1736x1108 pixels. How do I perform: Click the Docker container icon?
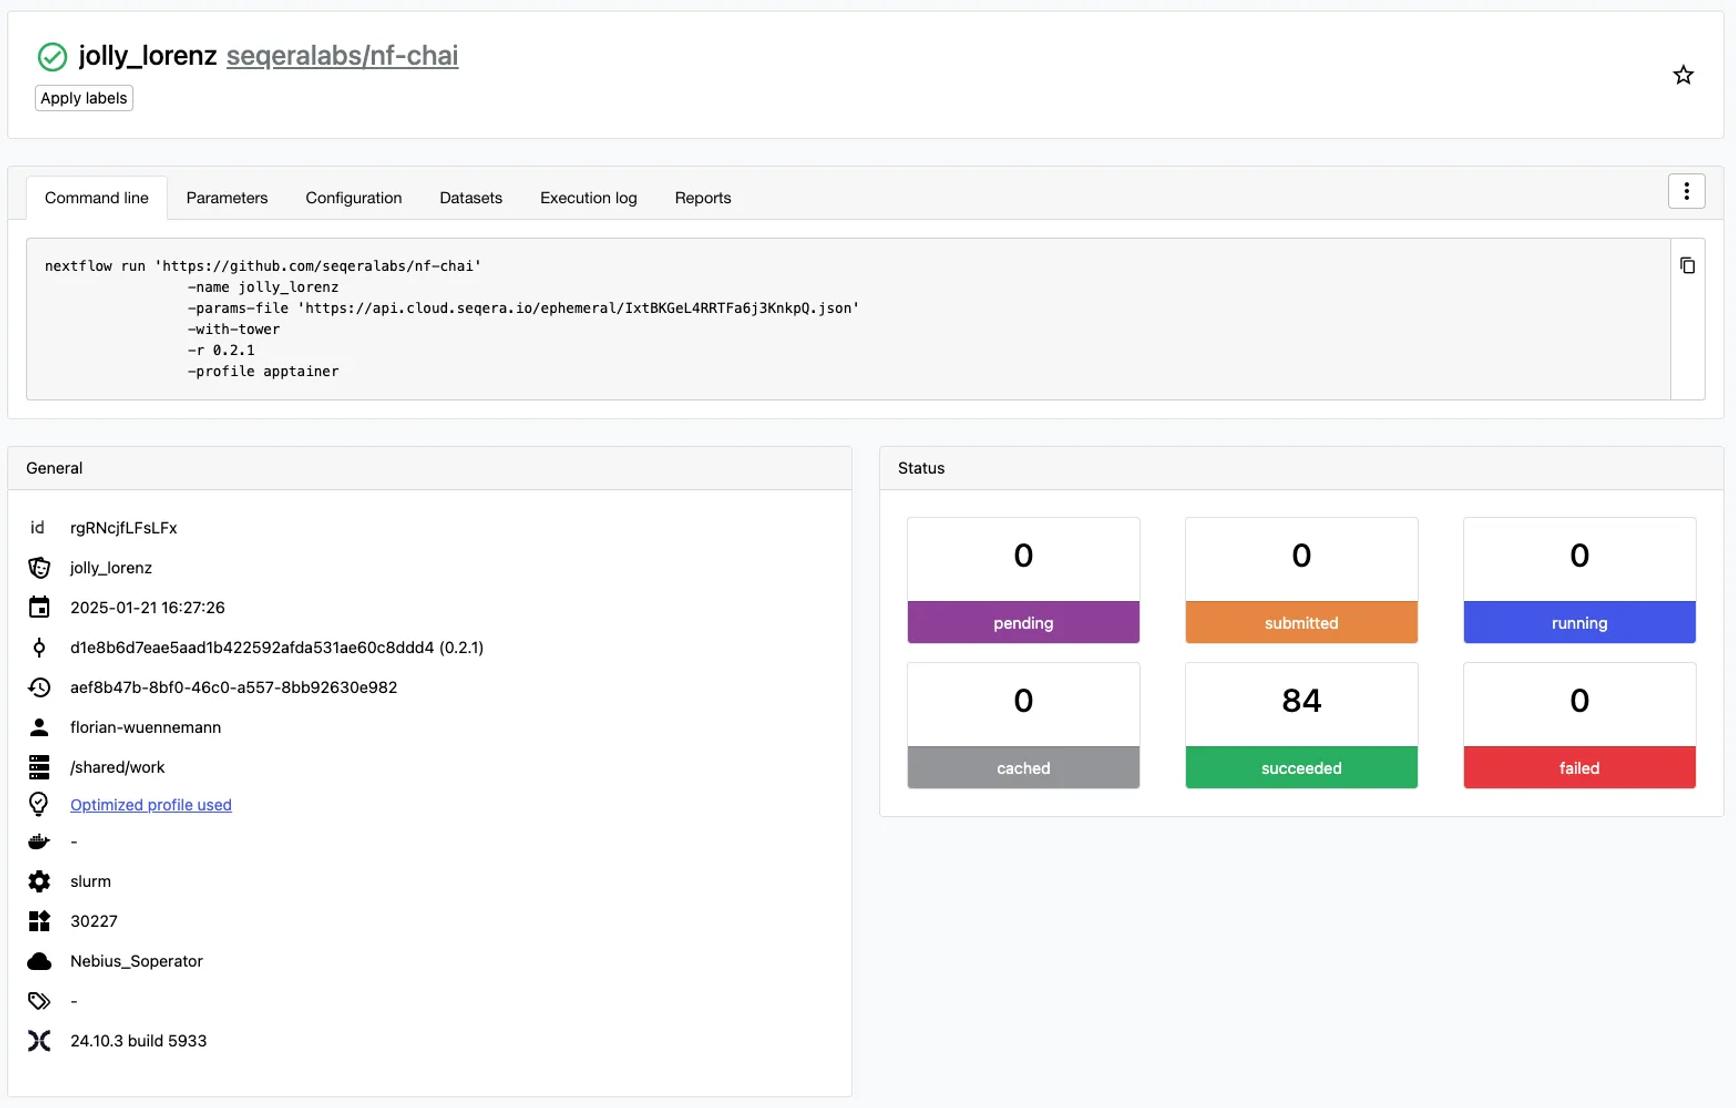39,842
